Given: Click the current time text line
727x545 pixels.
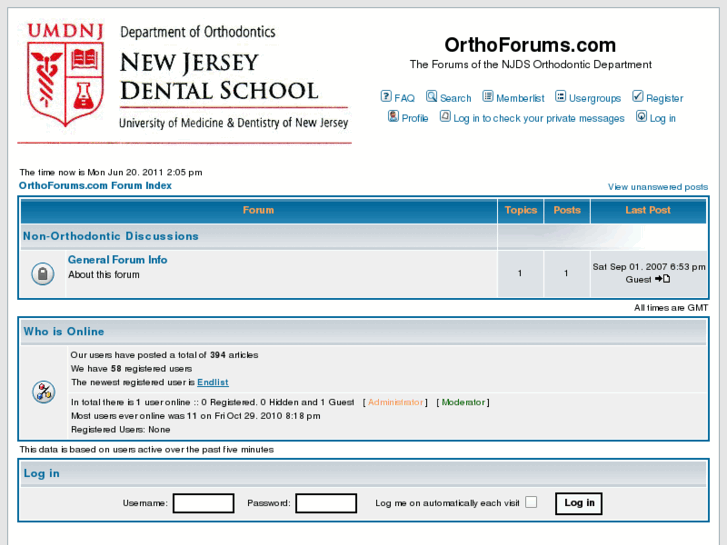Looking at the screenshot, I should [111, 172].
